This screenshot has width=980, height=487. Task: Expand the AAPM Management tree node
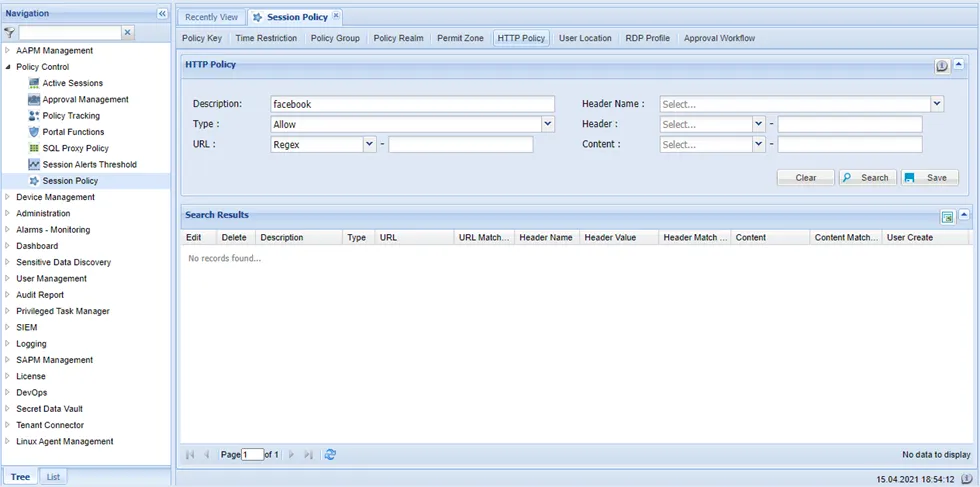[8, 51]
